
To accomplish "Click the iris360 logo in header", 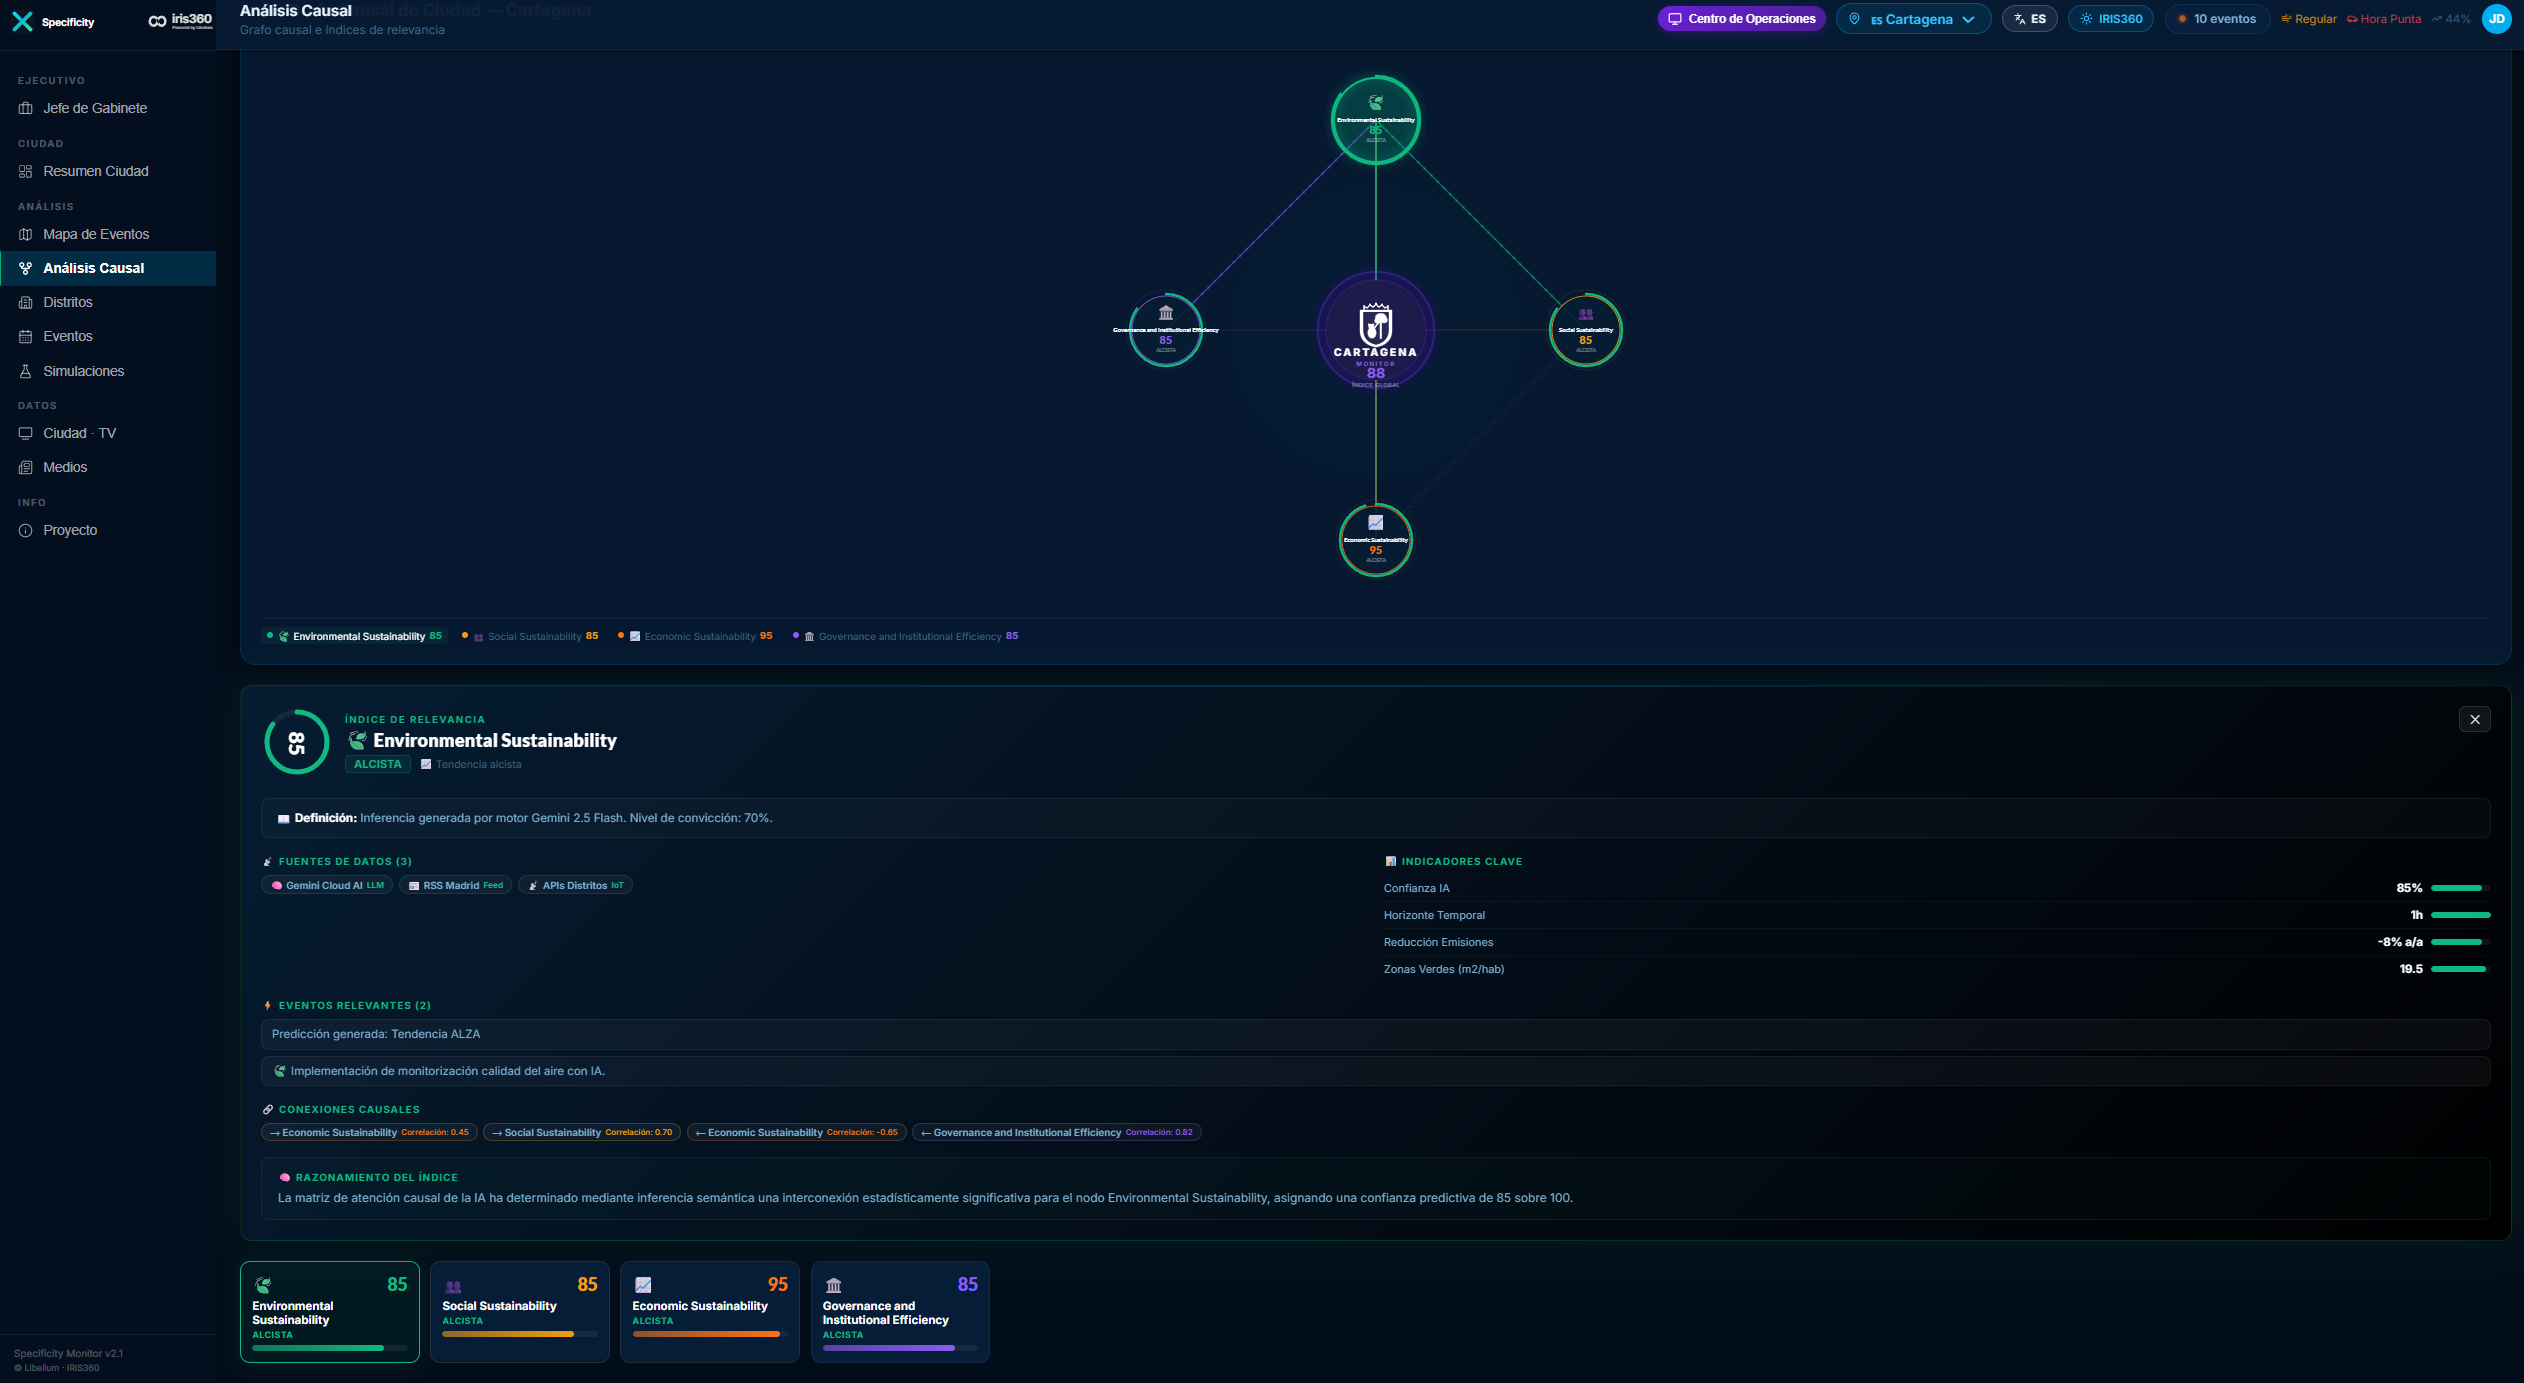I will 180,20.
